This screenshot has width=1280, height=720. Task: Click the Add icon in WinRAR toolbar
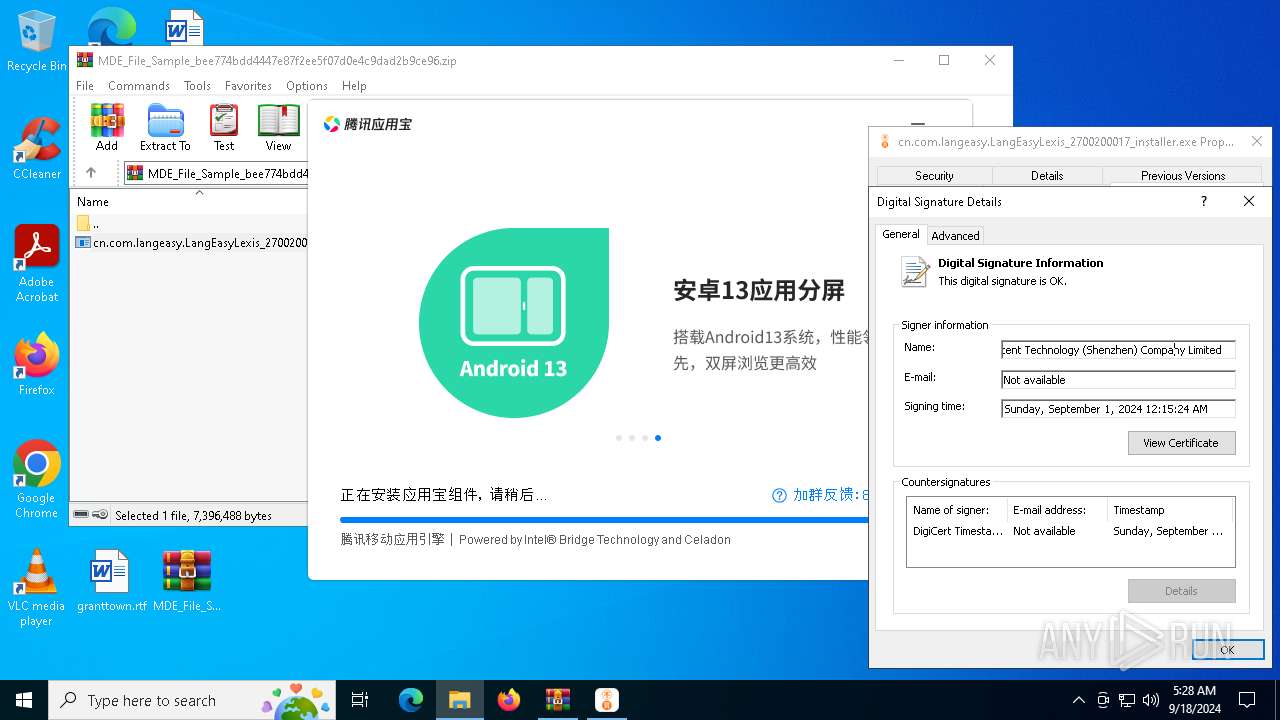click(x=107, y=127)
